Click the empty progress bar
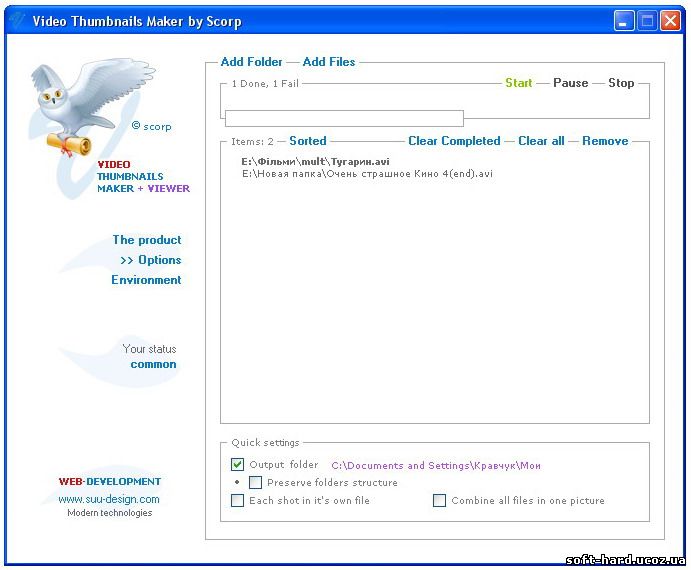 click(344, 118)
